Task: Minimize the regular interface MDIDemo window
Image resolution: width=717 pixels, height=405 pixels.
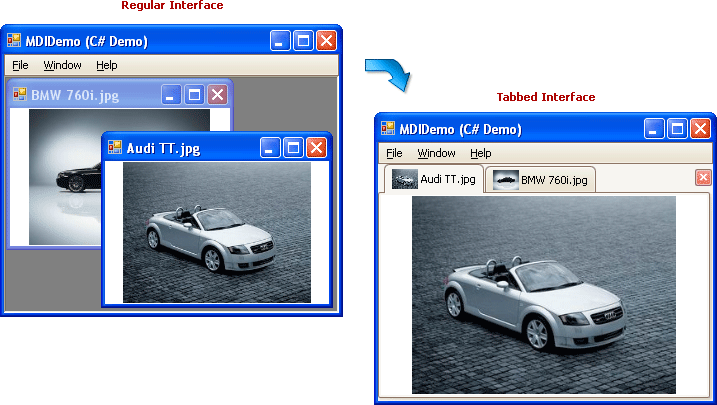Action: (x=280, y=41)
